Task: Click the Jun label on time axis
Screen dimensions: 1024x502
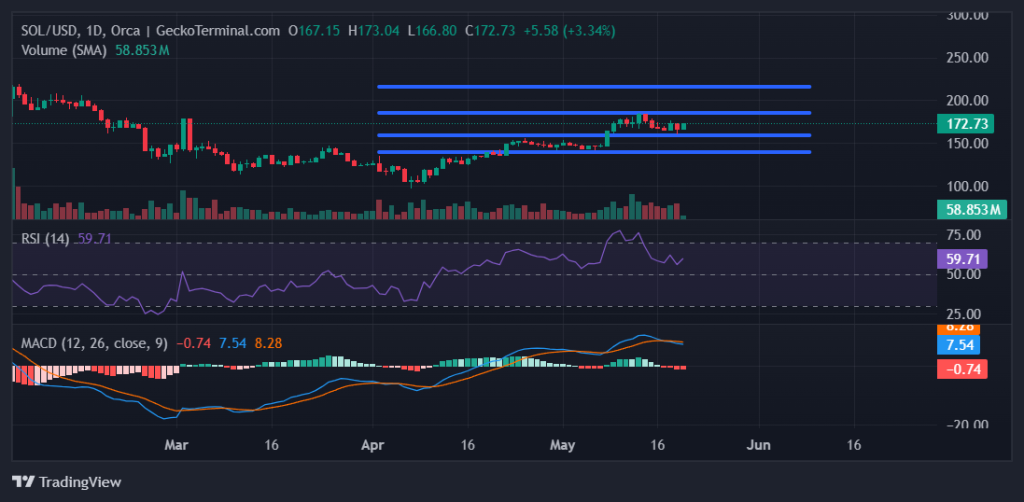Action: [759, 445]
